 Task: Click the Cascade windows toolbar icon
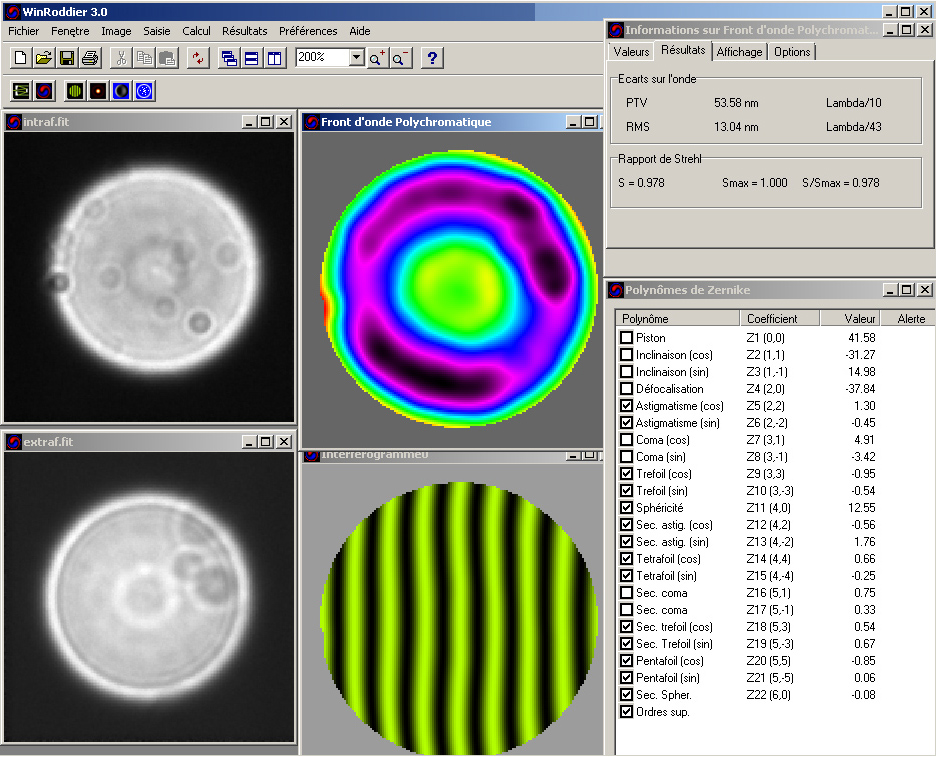(229, 58)
